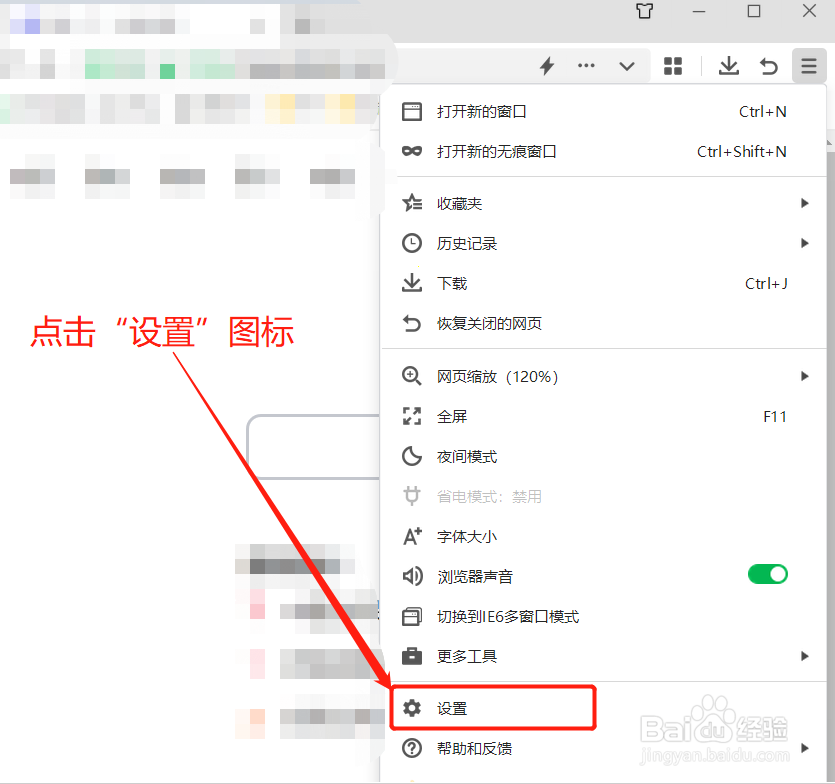Viewport: 835px width, 784px height.
Task: Click the fullscreen expand icon beside 全屏
Action: coord(412,416)
